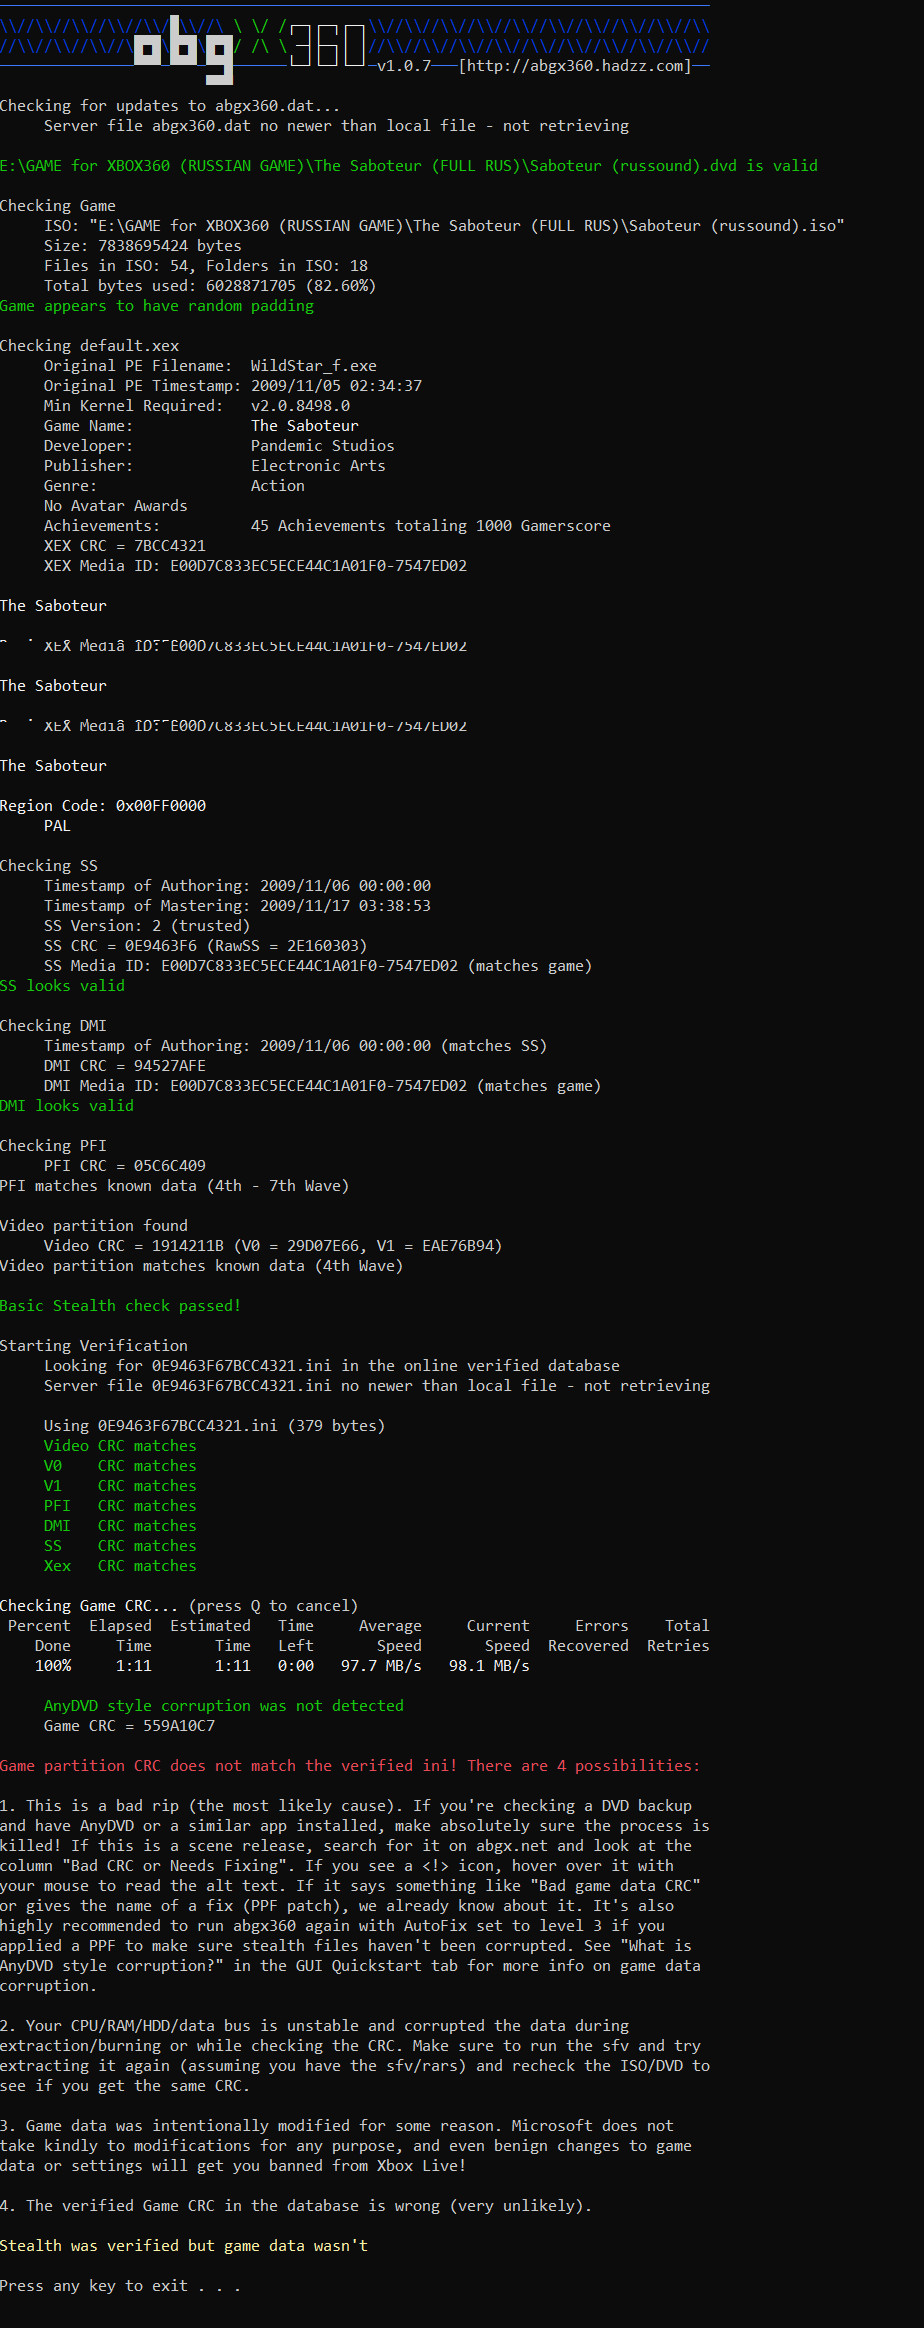This screenshot has width=924, height=2328.
Task: Click 'DMI CRC matches' line
Action: (120, 1526)
